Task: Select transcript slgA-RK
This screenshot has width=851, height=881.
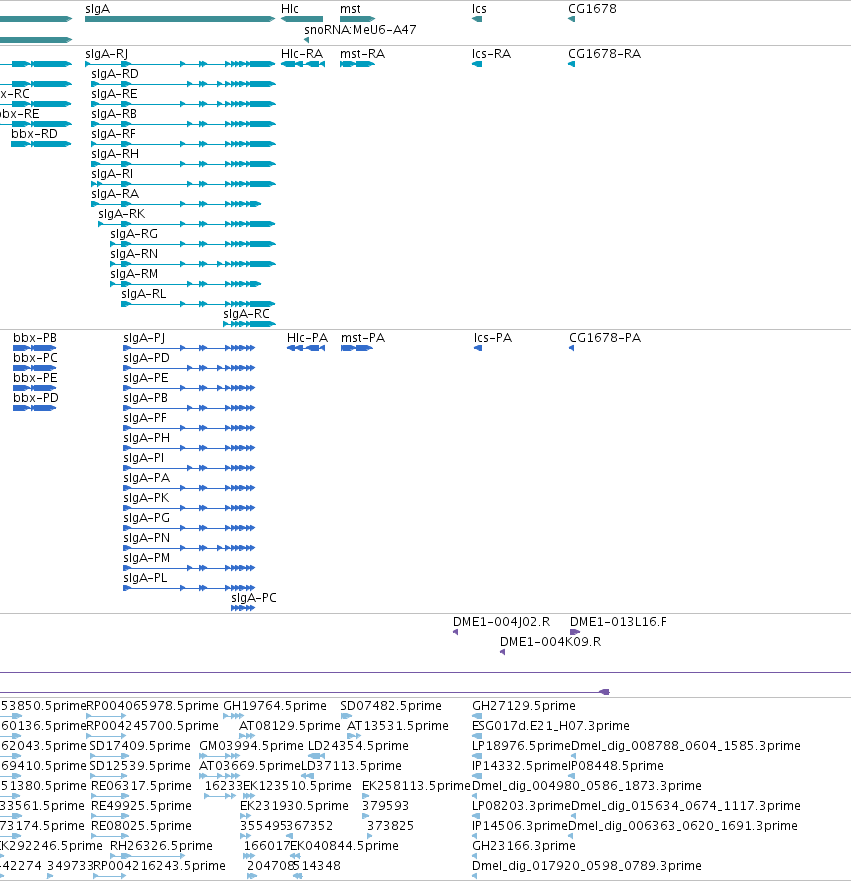Action: [x=186, y=224]
